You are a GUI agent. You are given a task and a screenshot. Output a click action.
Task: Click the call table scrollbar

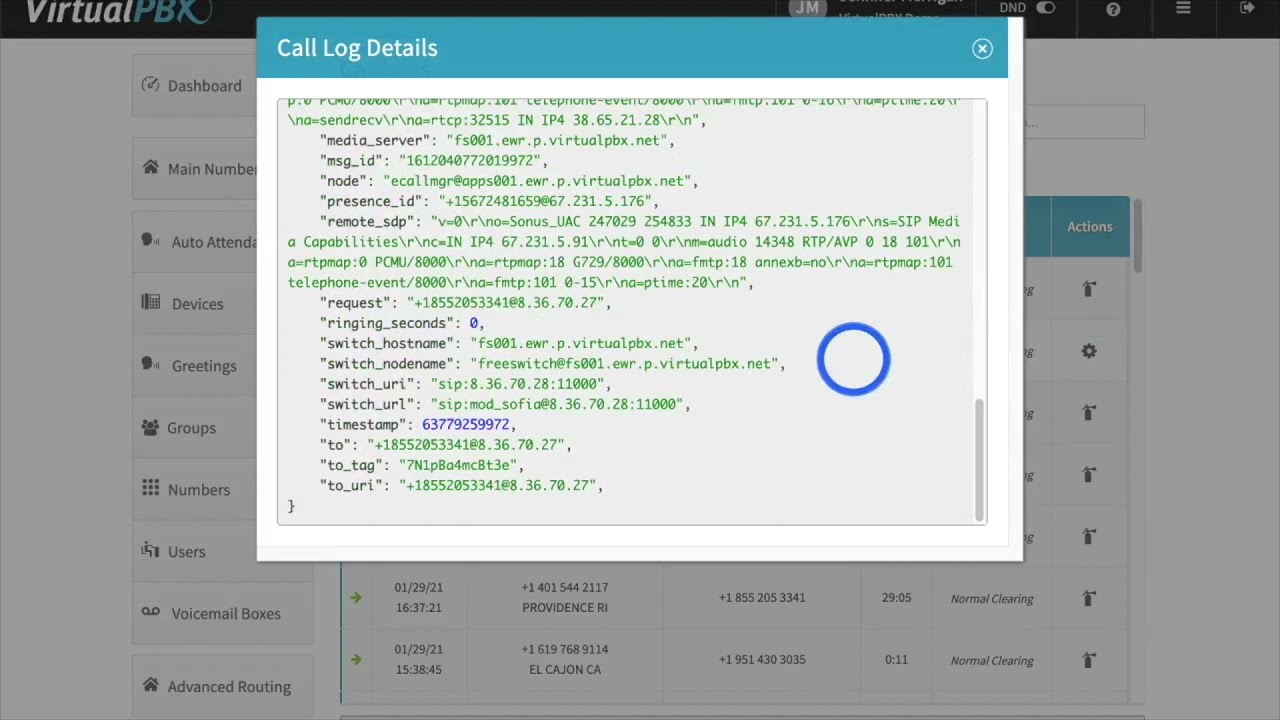point(1137,235)
